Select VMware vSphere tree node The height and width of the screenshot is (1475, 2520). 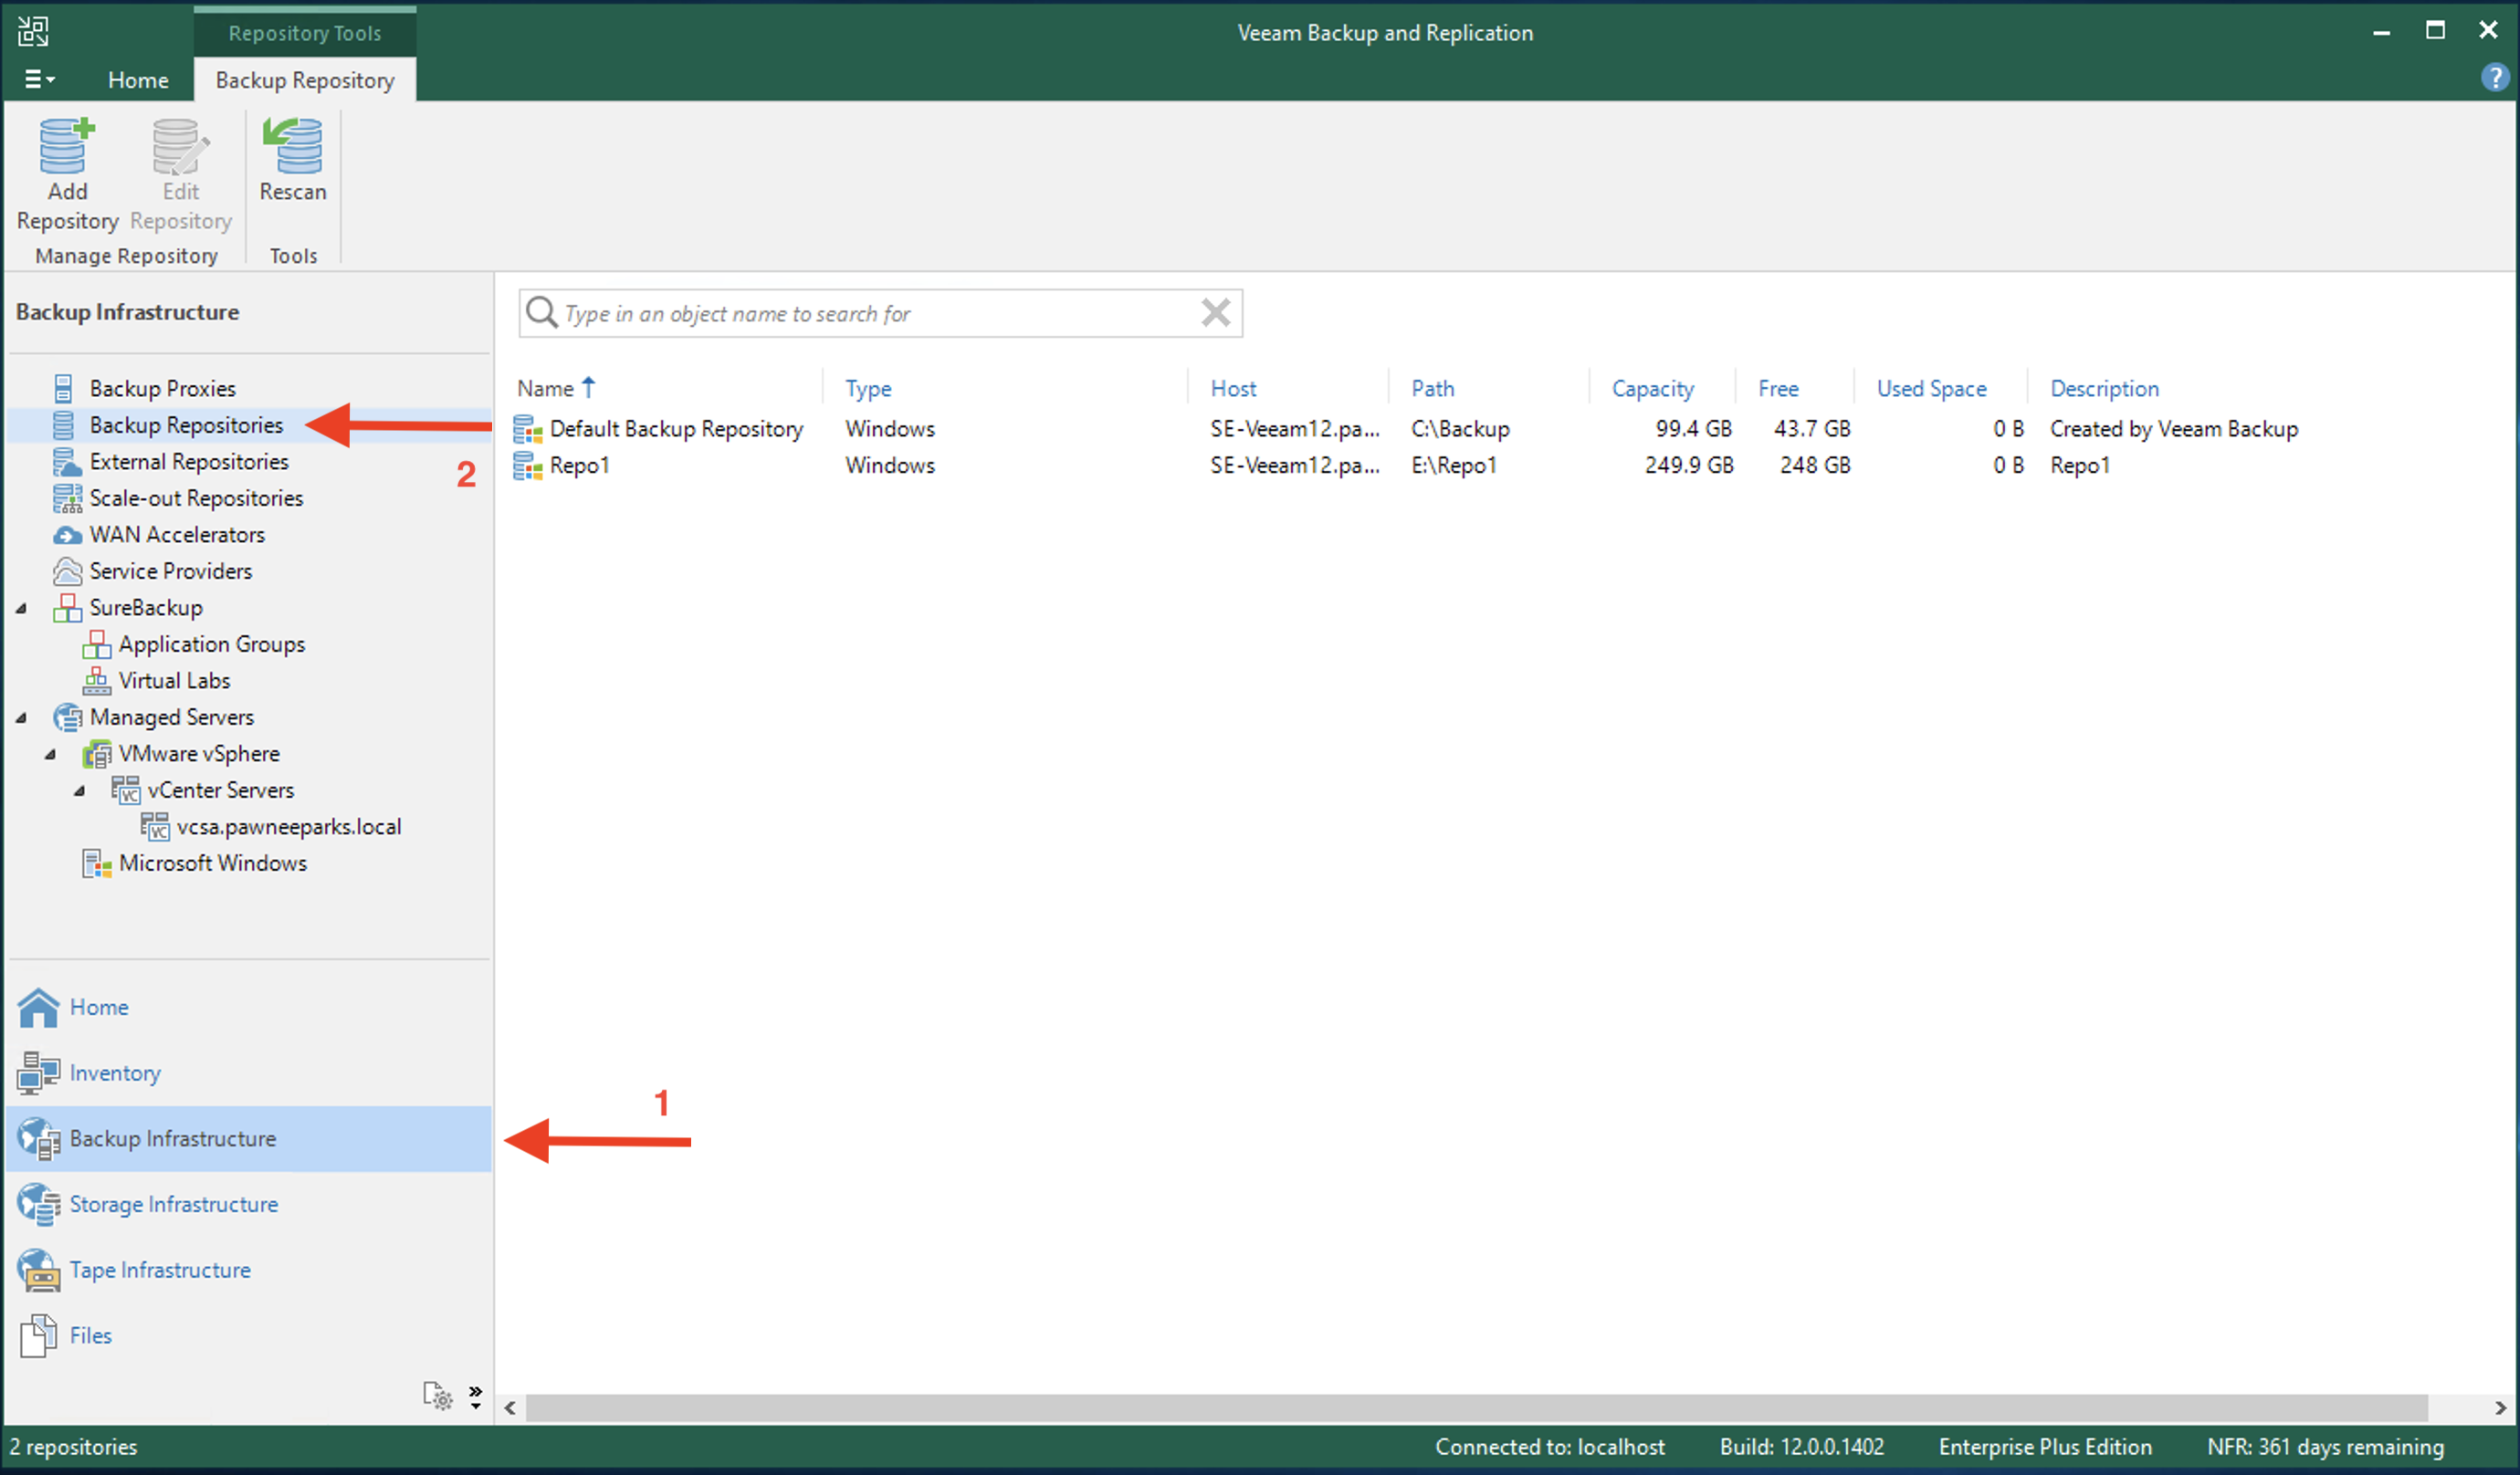199,753
